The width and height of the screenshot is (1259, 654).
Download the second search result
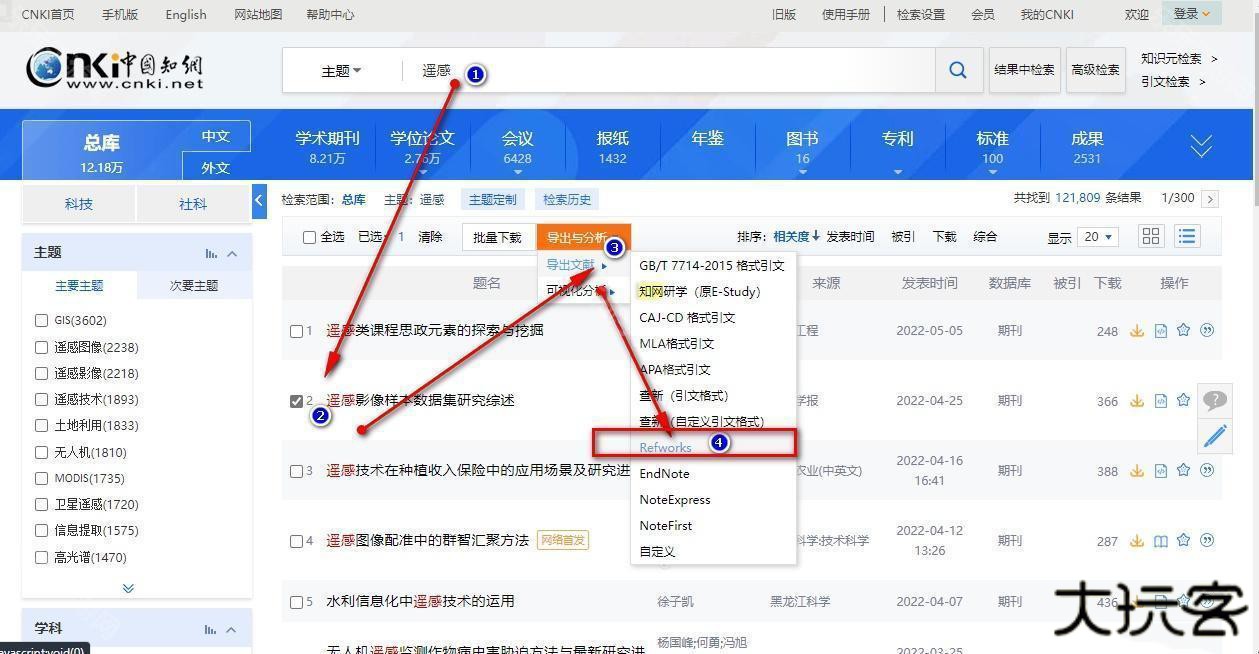pyautogui.click(x=1137, y=400)
